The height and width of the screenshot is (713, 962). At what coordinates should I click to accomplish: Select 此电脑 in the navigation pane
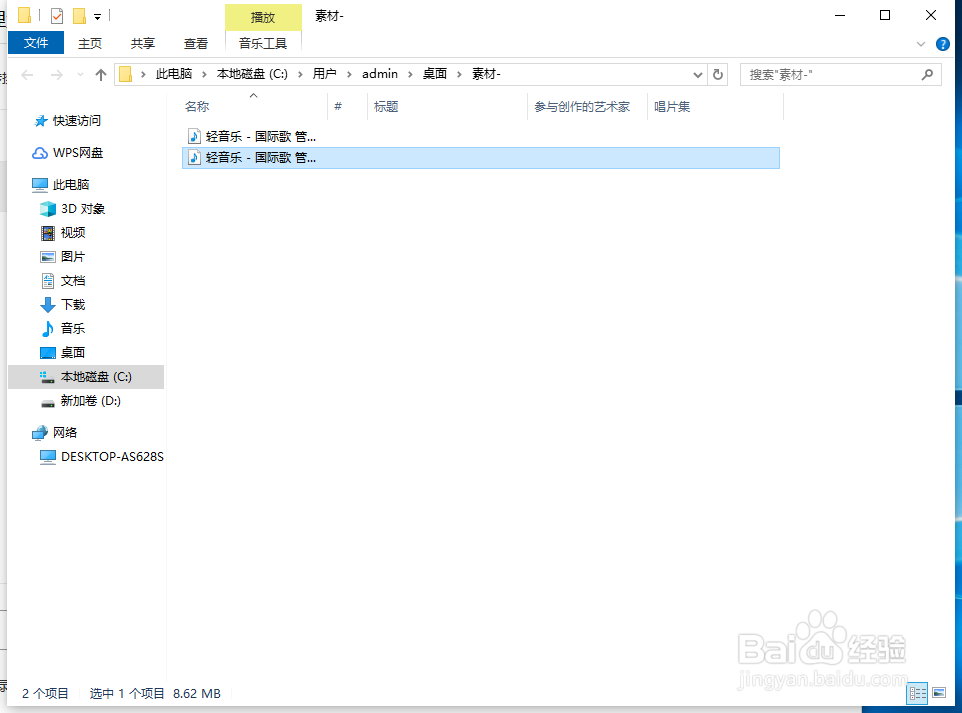71,185
